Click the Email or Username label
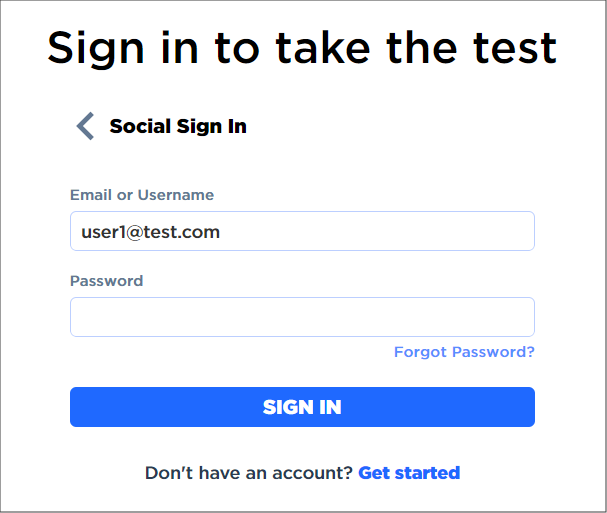The width and height of the screenshot is (607, 513). tap(142, 195)
